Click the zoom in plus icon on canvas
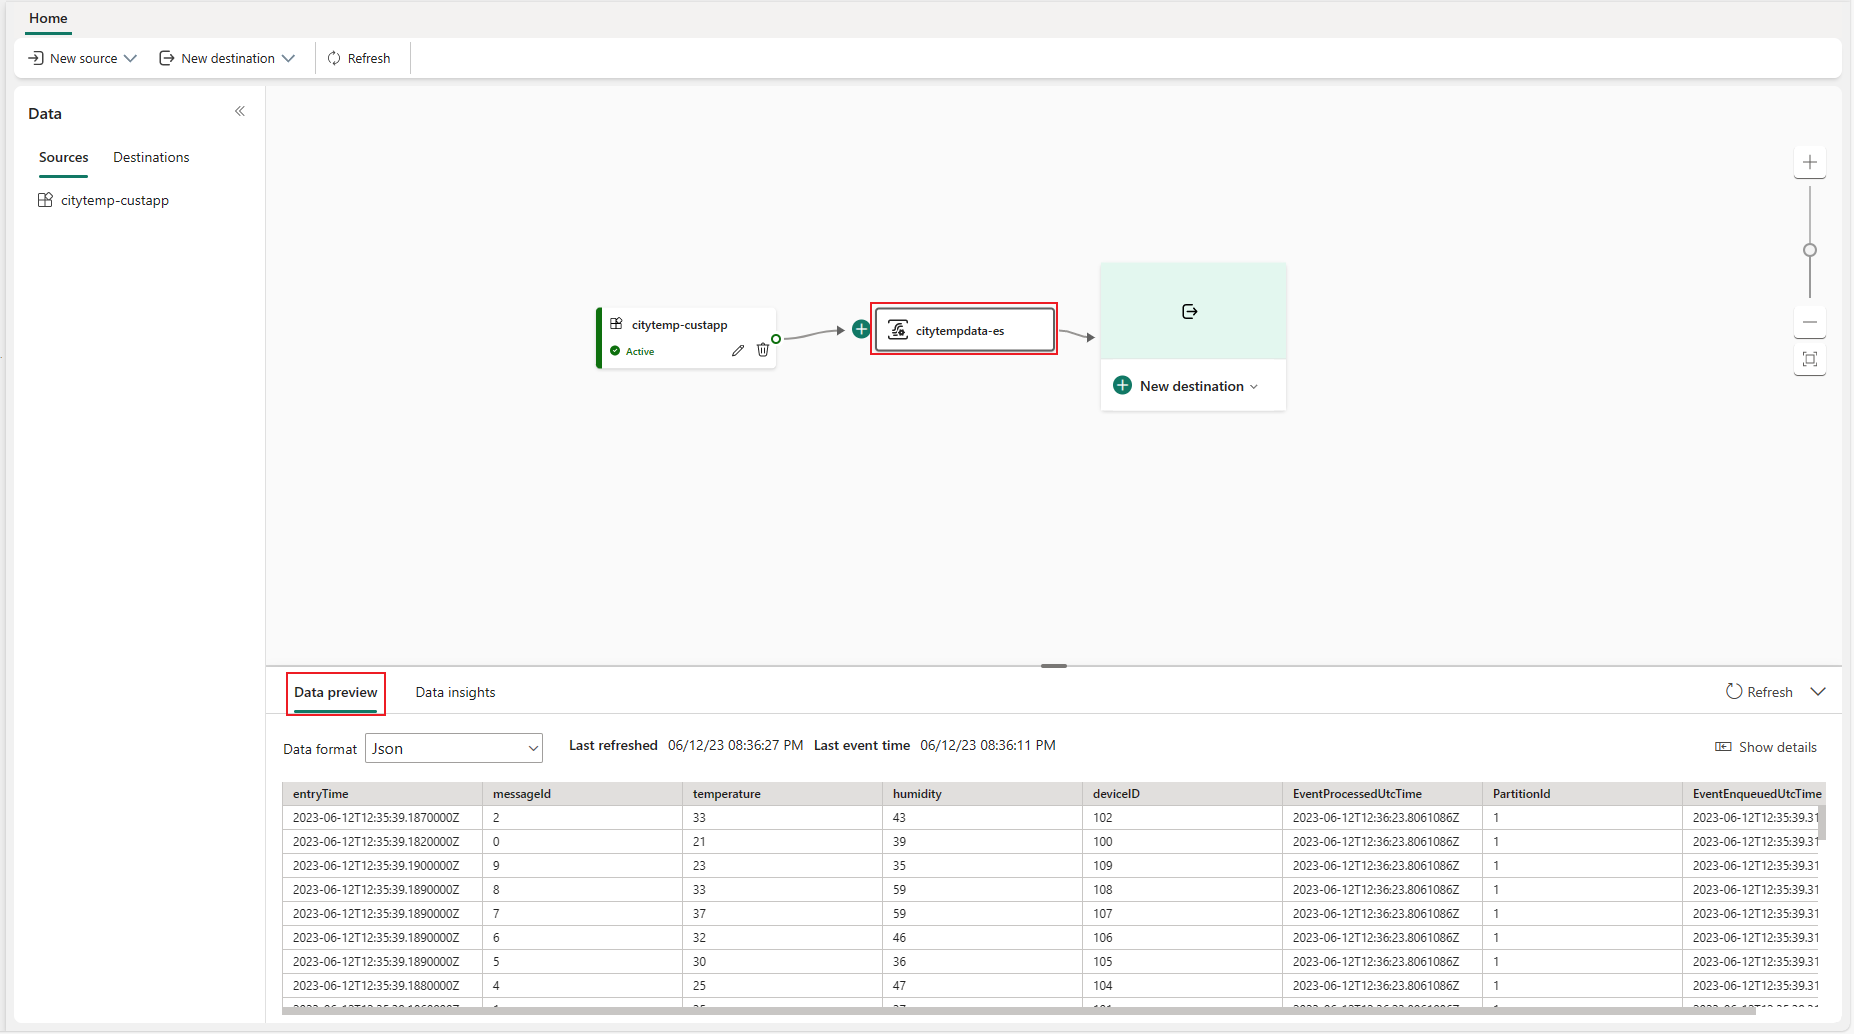The image size is (1854, 1034). coord(1809,162)
